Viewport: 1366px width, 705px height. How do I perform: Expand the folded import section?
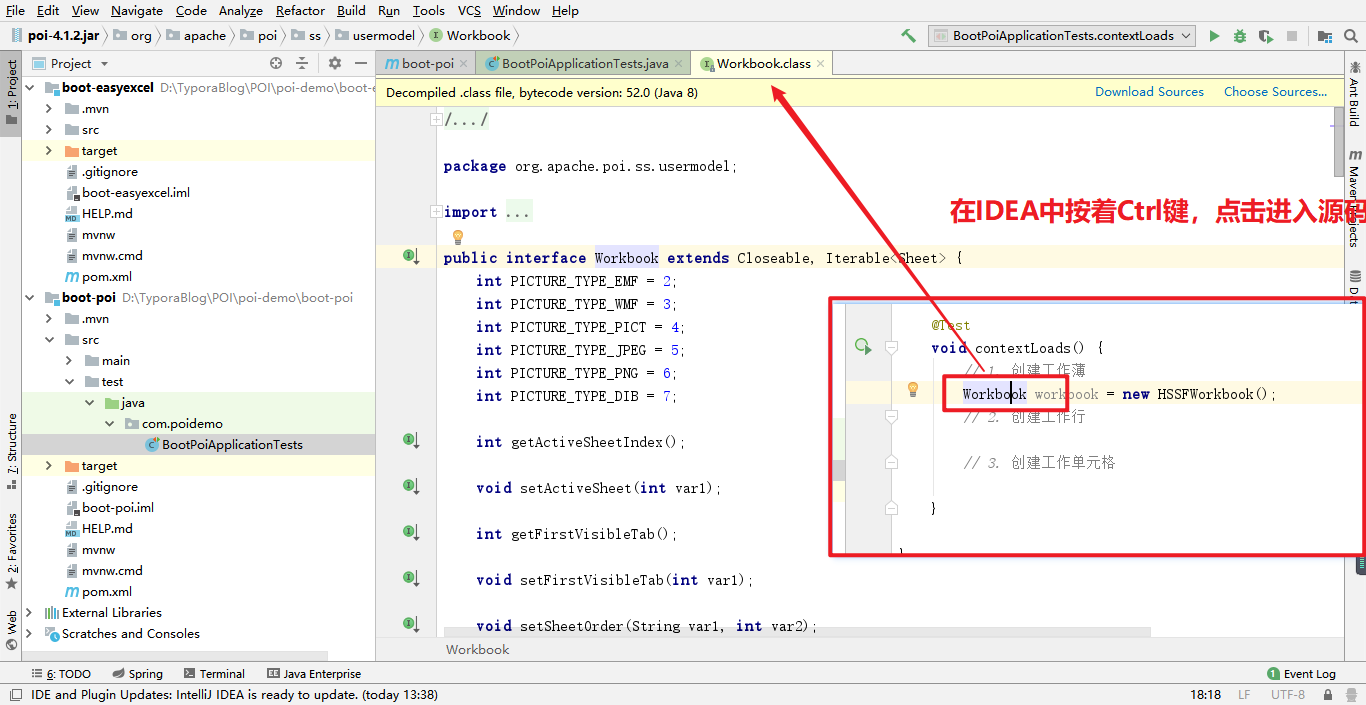coord(436,212)
